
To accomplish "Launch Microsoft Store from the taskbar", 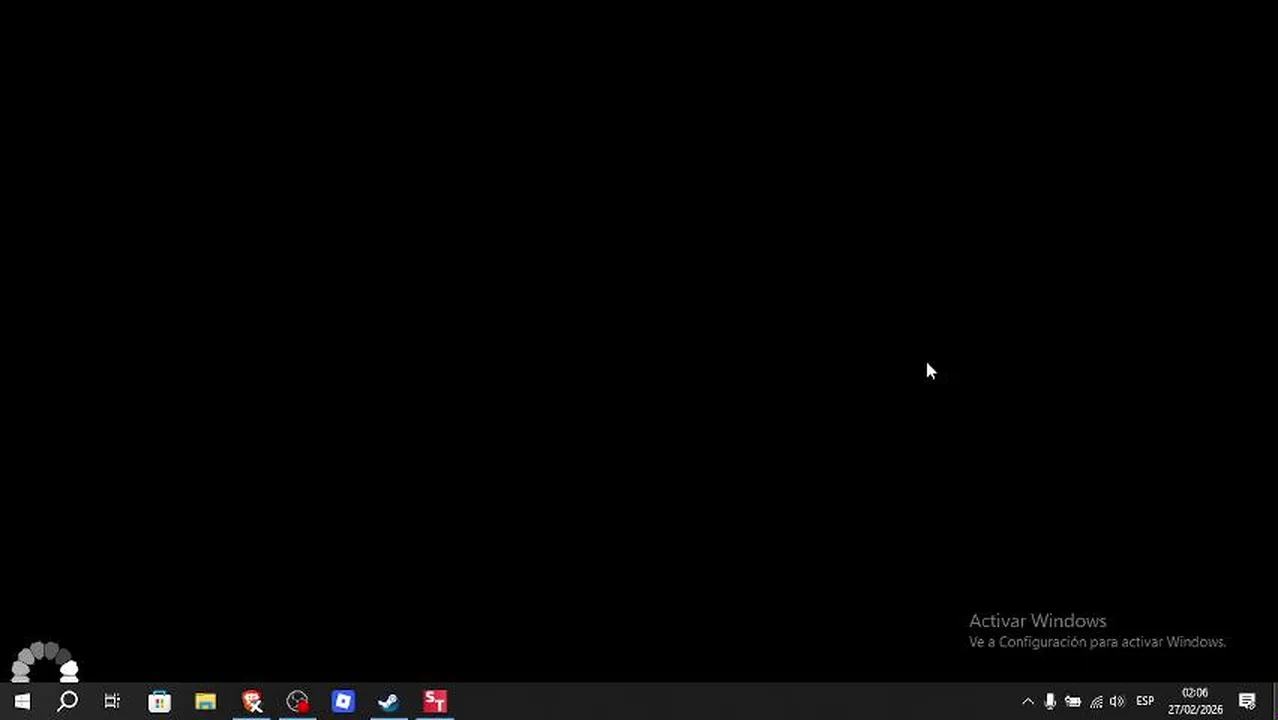I will click(159, 702).
